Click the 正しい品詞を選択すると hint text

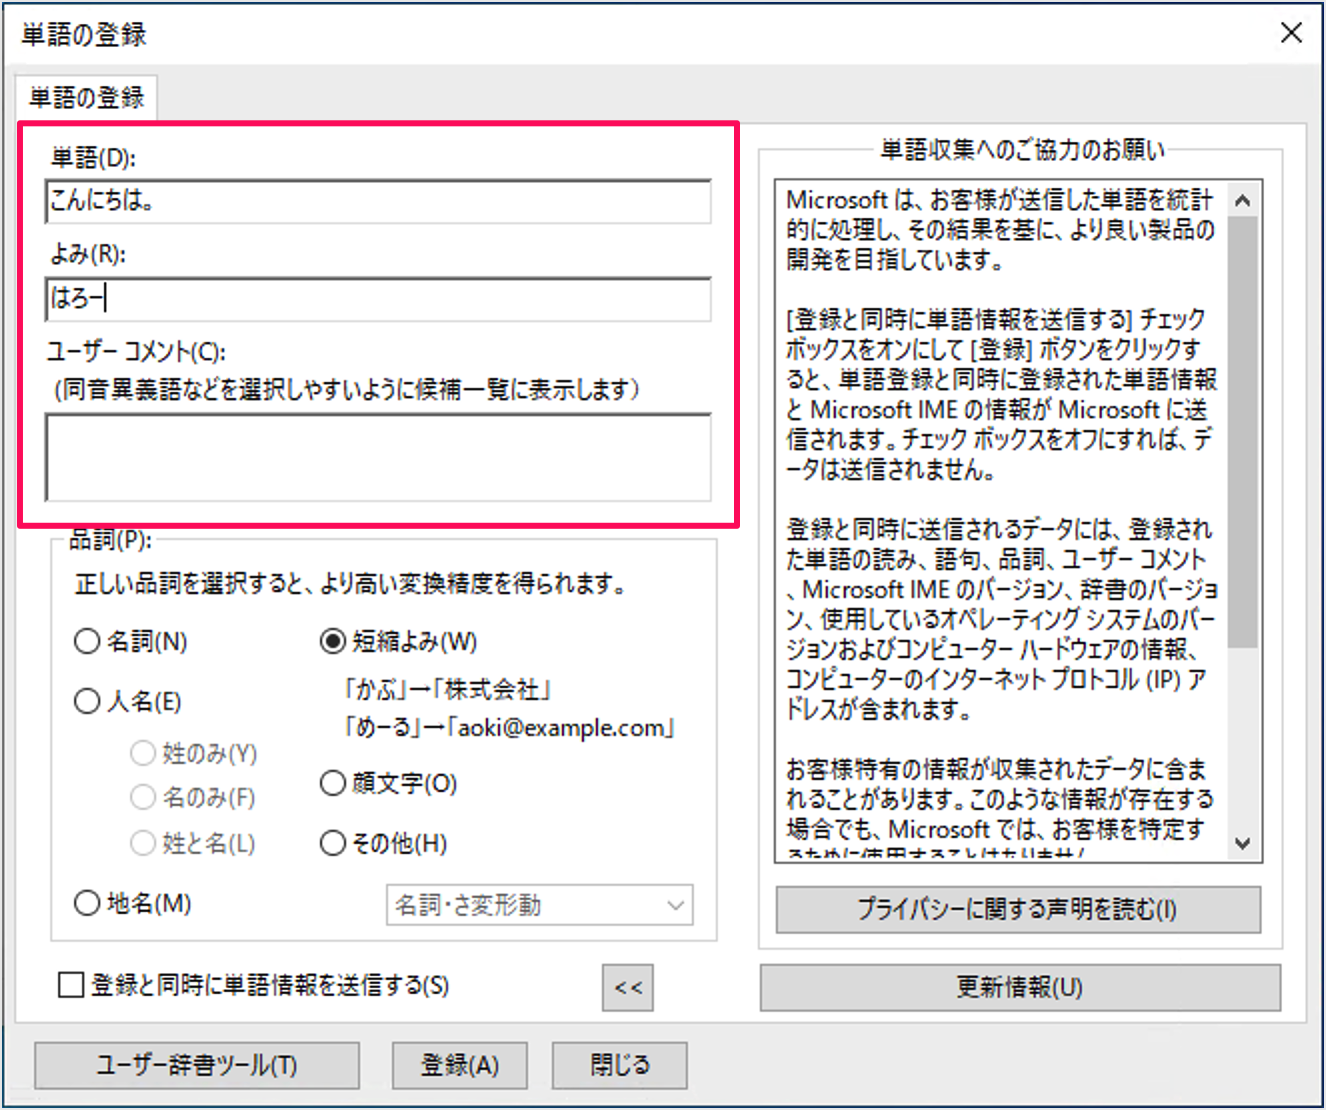[350, 583]
